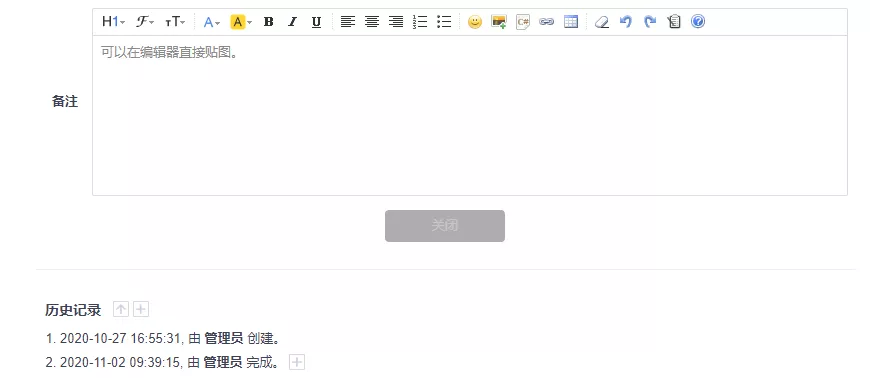Insert a bulleted list
This screenshot has width=870, height=378.
[x=444, y=22]
